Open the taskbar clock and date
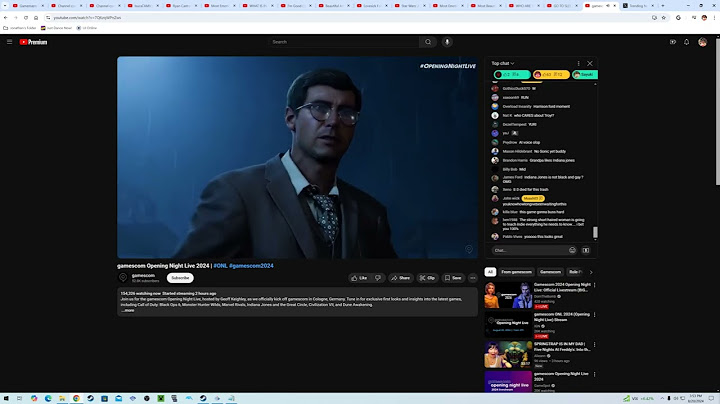 [696, 398]
